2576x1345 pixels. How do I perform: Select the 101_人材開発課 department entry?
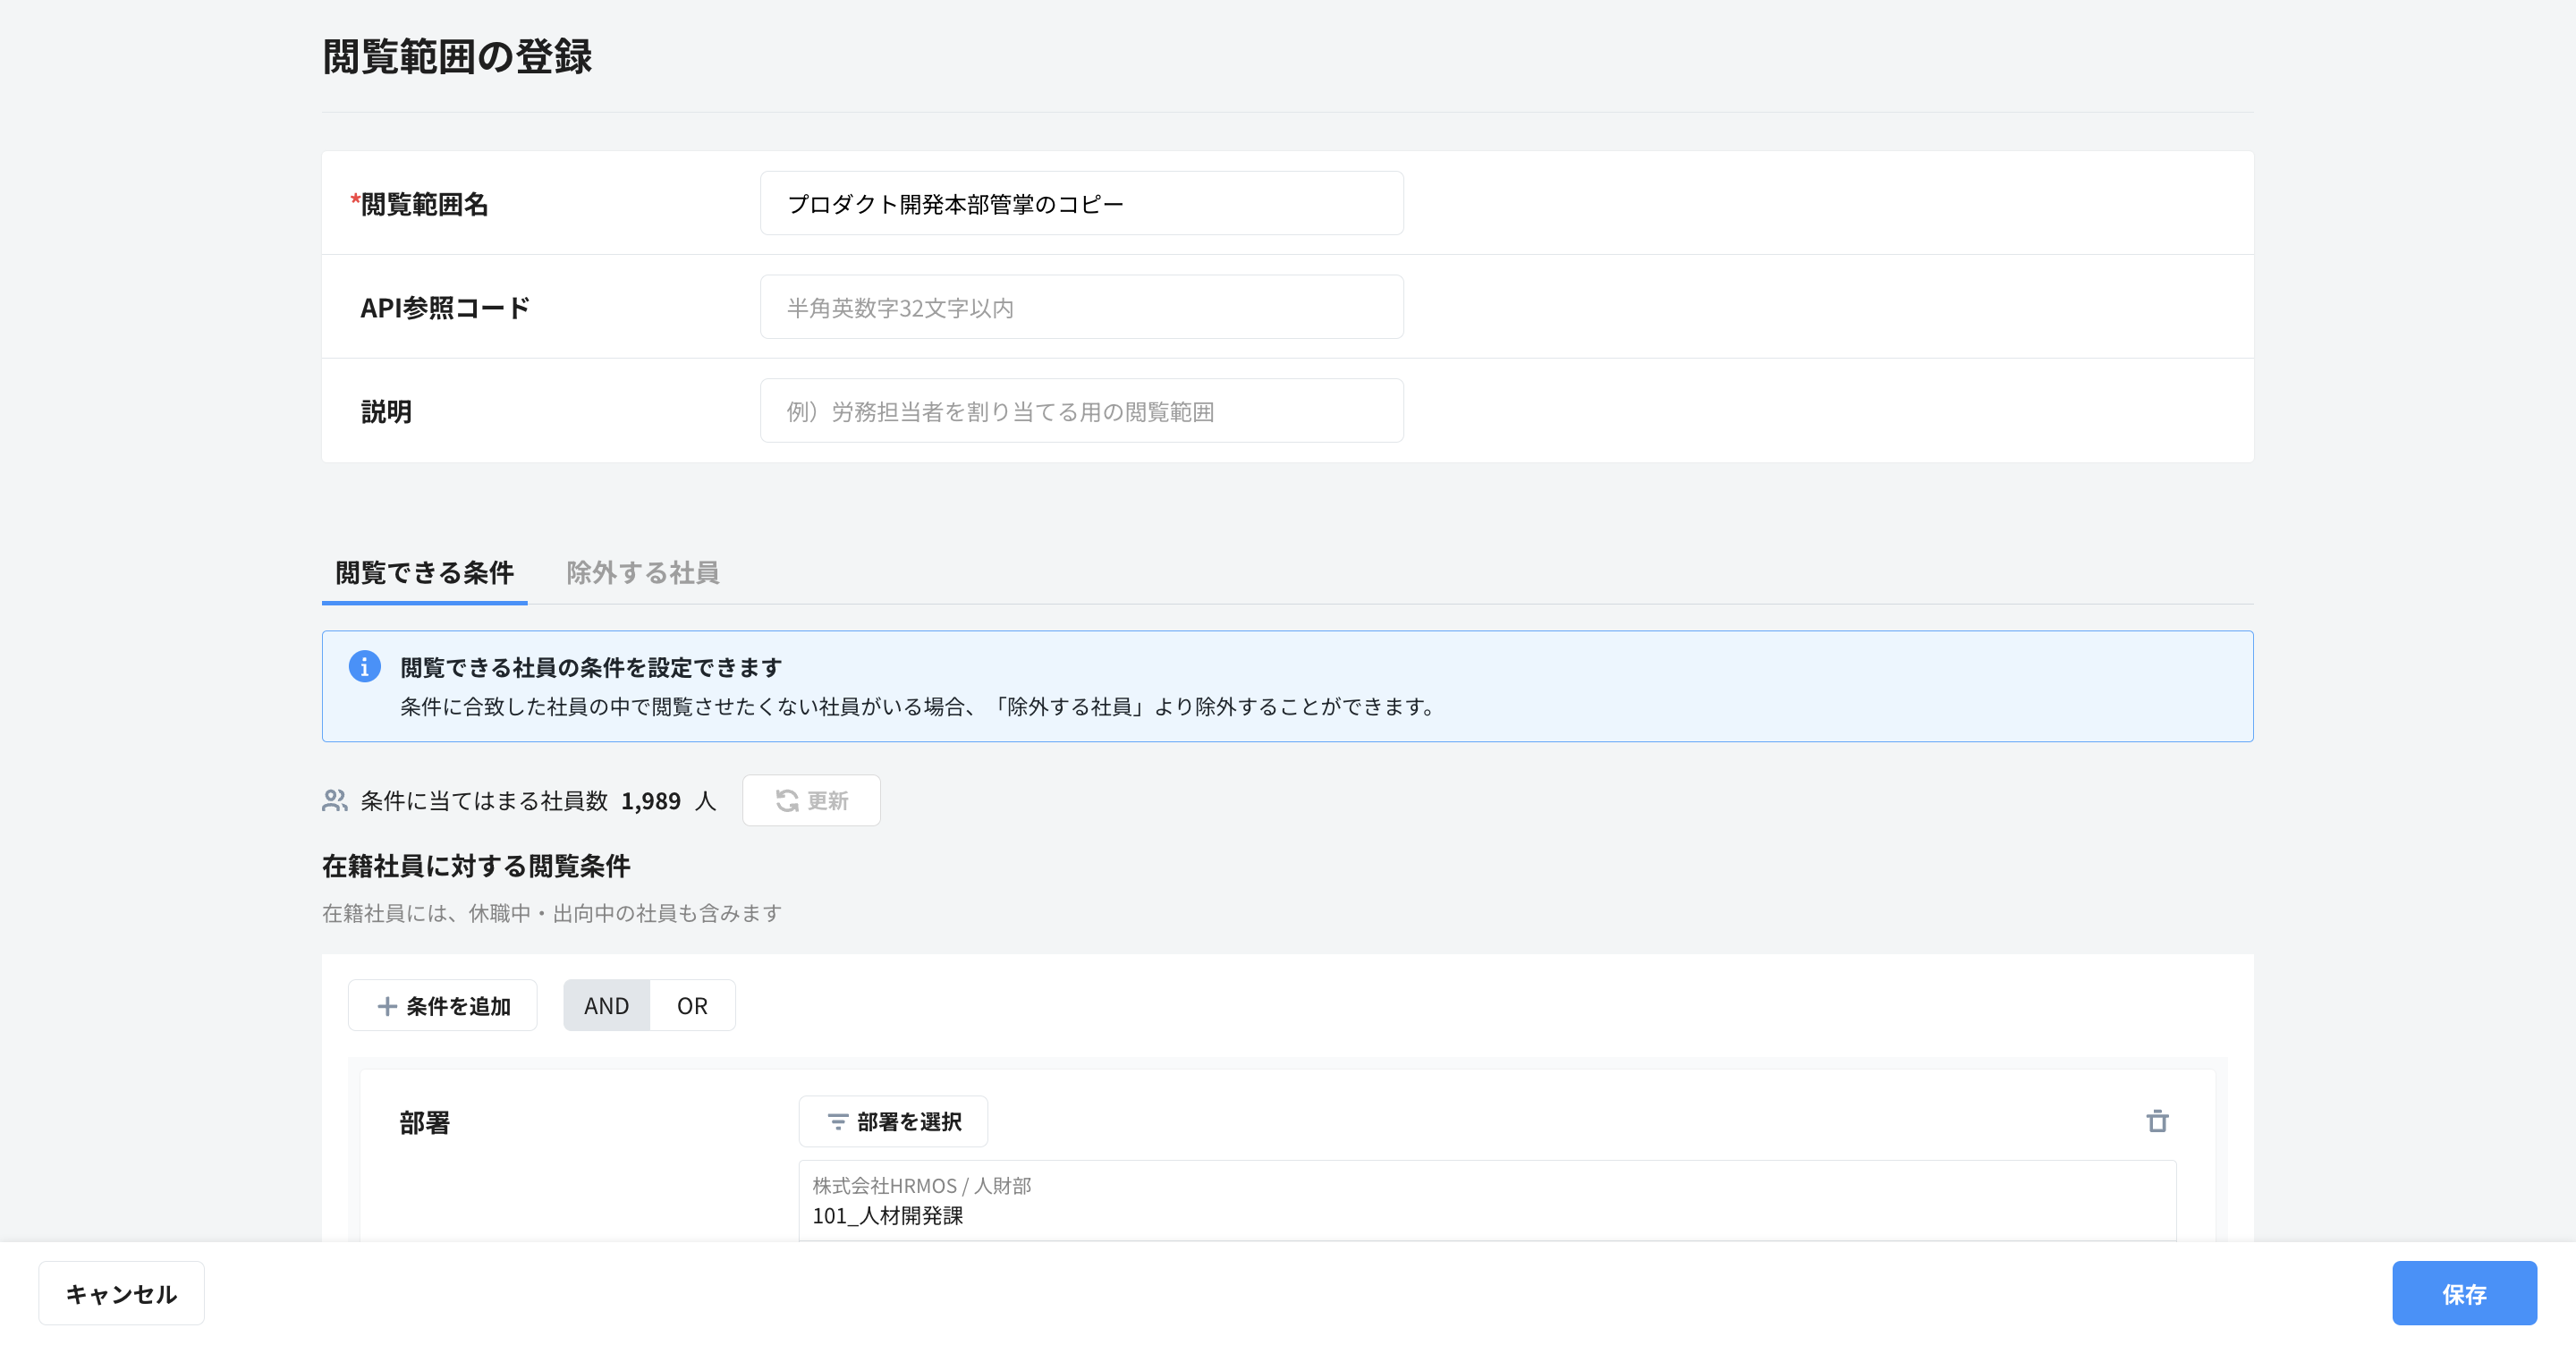pyautogui.click(x=887, y=1215)
